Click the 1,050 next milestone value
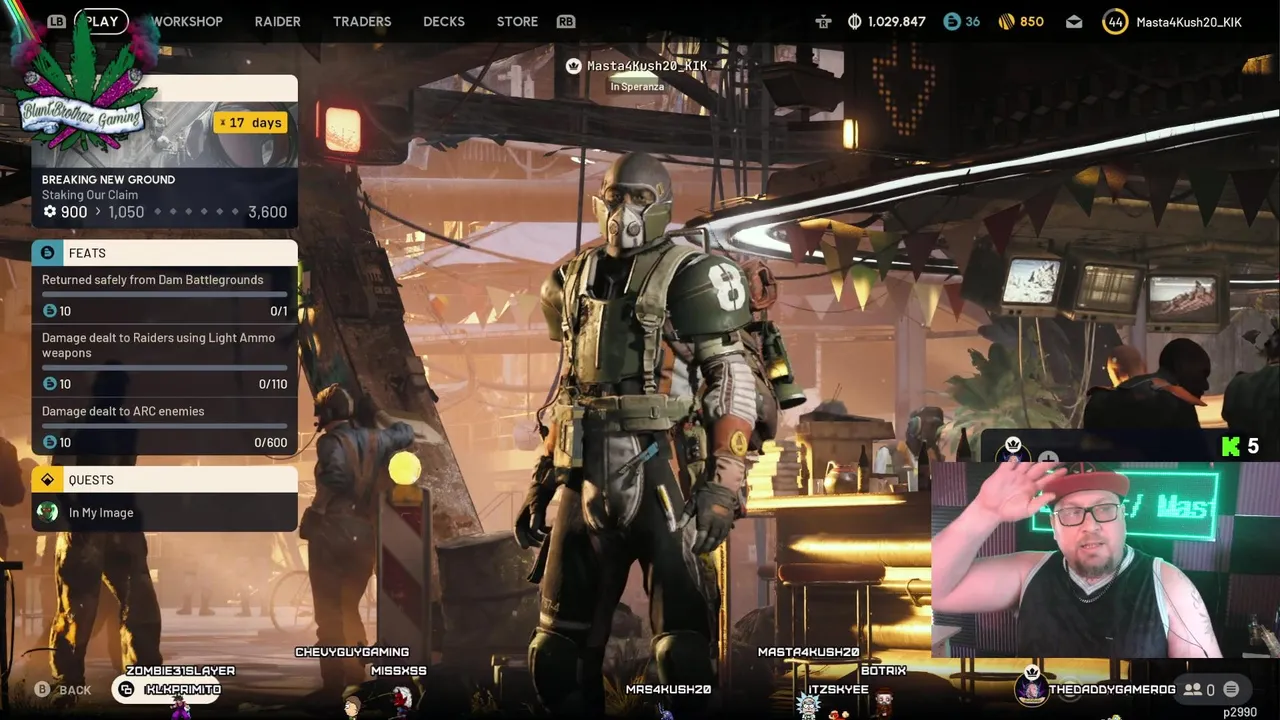1280x720 pixels. point(126,212)
